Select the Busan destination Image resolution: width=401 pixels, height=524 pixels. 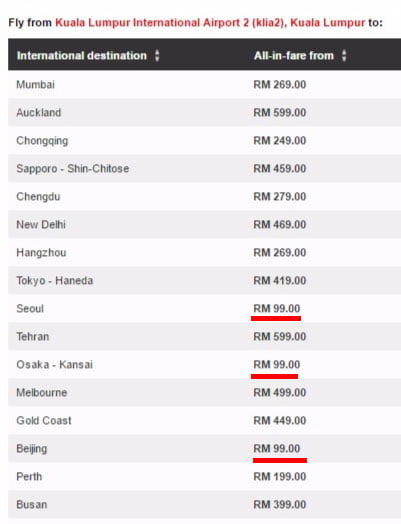pos(32,505)
